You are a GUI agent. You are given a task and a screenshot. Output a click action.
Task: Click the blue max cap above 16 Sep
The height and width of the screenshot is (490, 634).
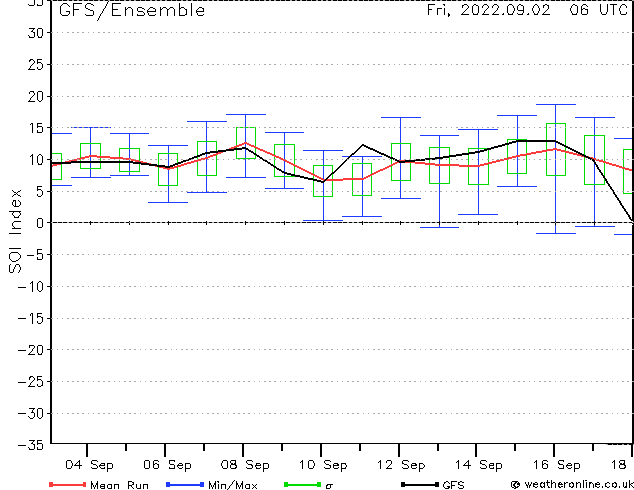[x=556, y=104]
